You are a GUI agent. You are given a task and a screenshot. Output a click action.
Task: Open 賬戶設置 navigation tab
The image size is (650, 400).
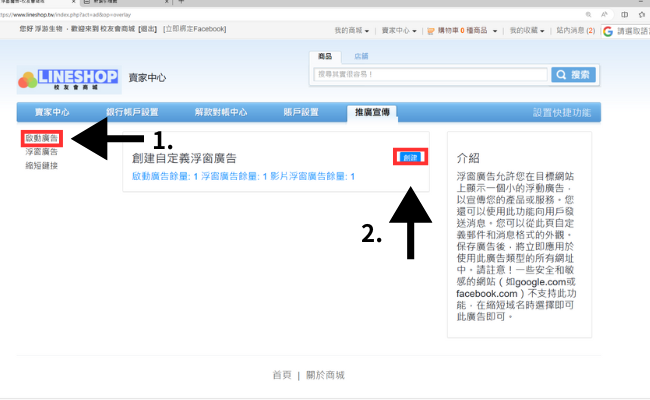301,112
